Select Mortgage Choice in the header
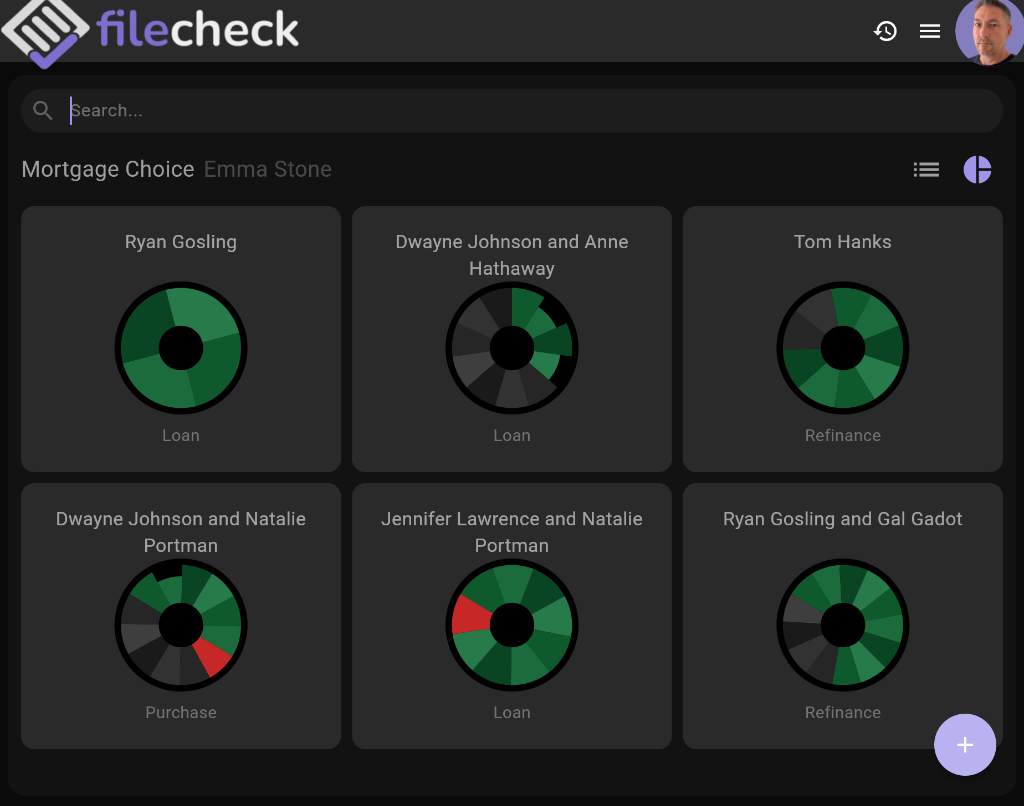The image size is (1024, 806). (107, 169)
